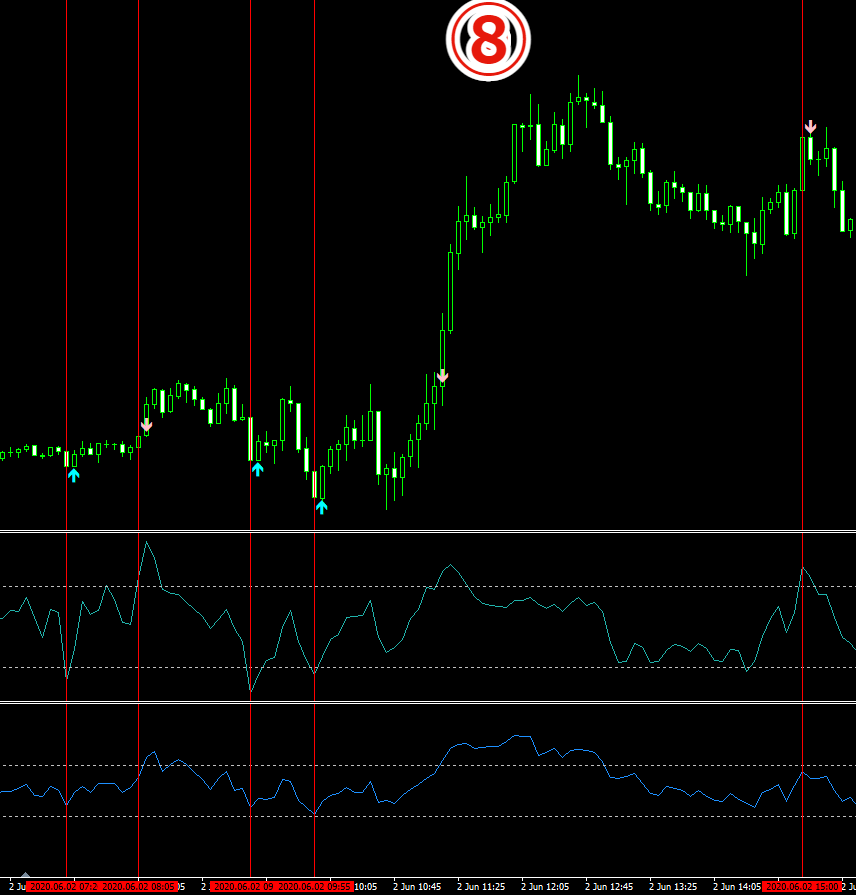Click the 2 Jun 11:25 time axis label

(481, 886)
